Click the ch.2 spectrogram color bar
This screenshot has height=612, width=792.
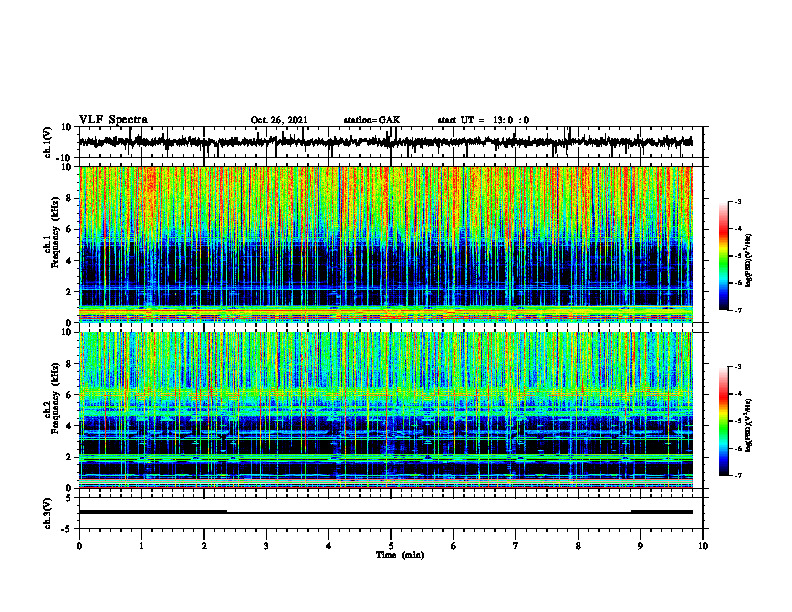click(723, 421)
